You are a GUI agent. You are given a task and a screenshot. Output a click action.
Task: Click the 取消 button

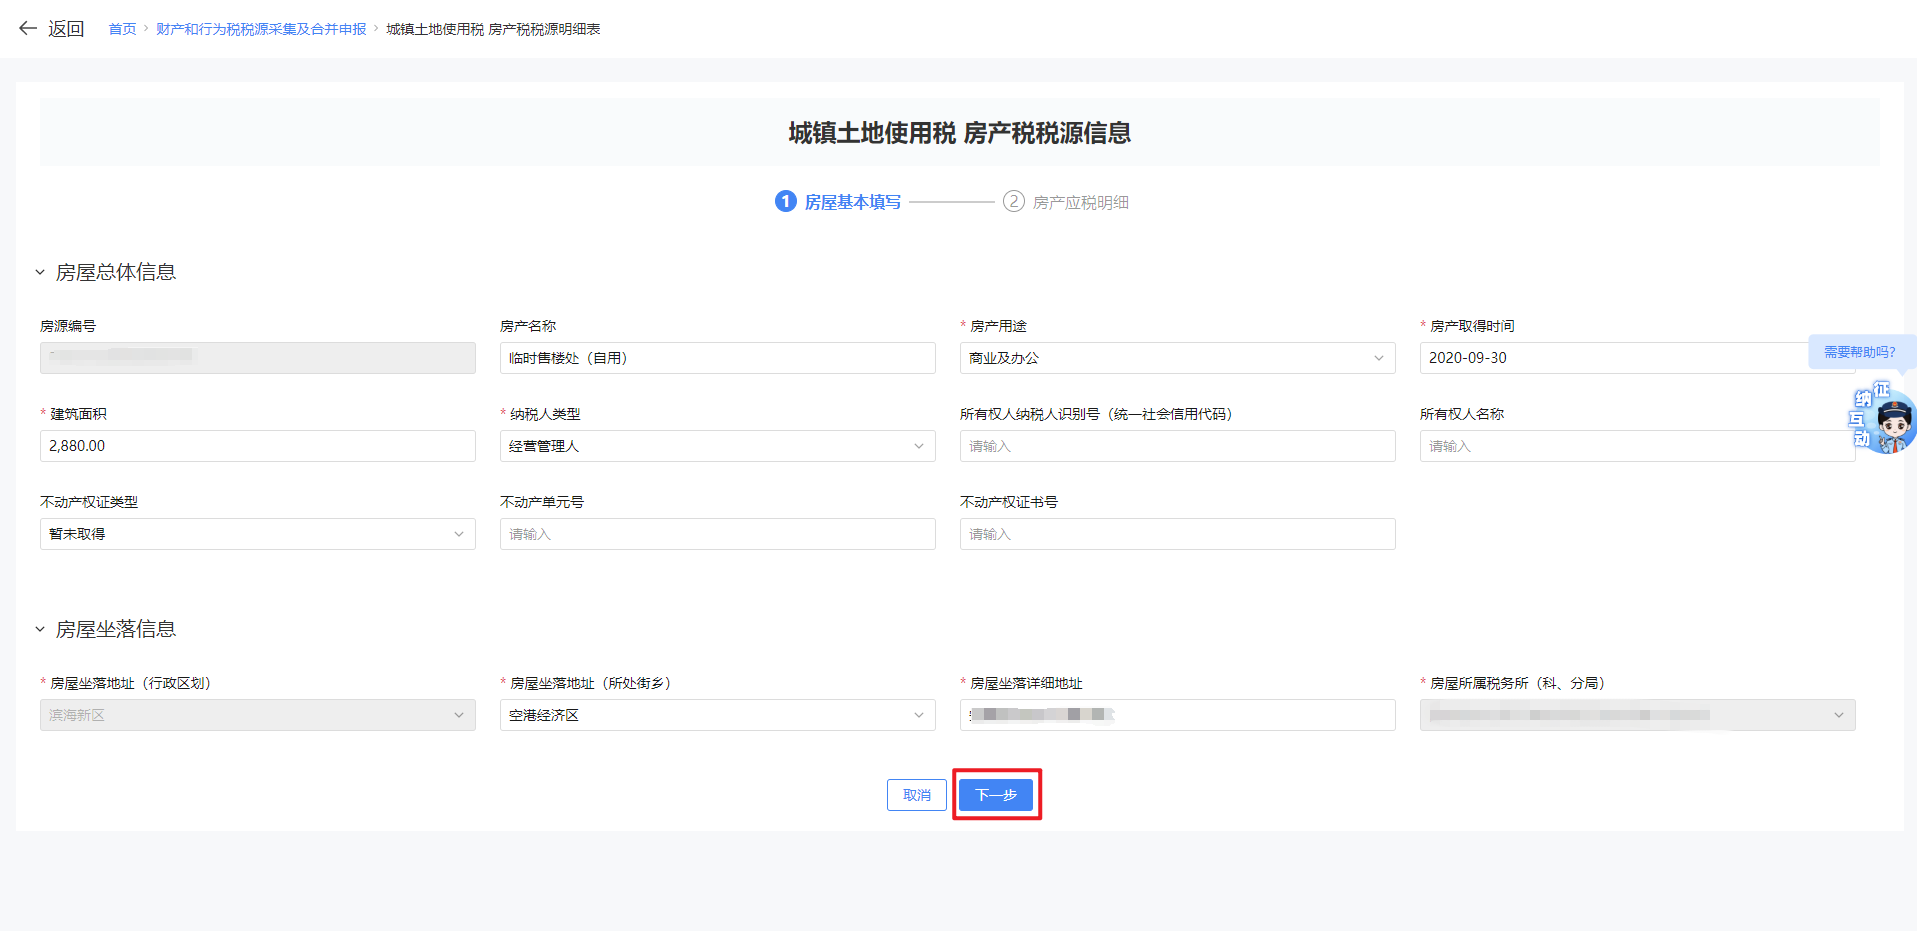pyautogui.click(x=916, y=795)
